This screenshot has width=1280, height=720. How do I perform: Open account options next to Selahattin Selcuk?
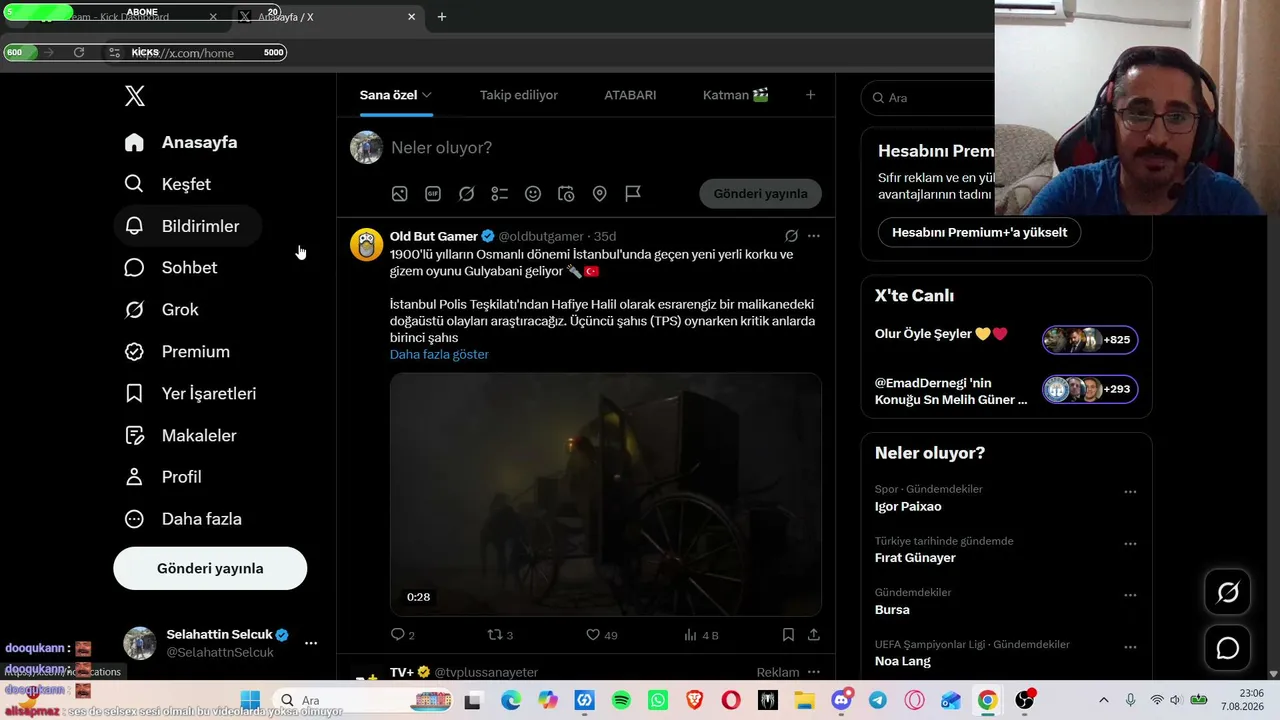[x=311, y=643]
